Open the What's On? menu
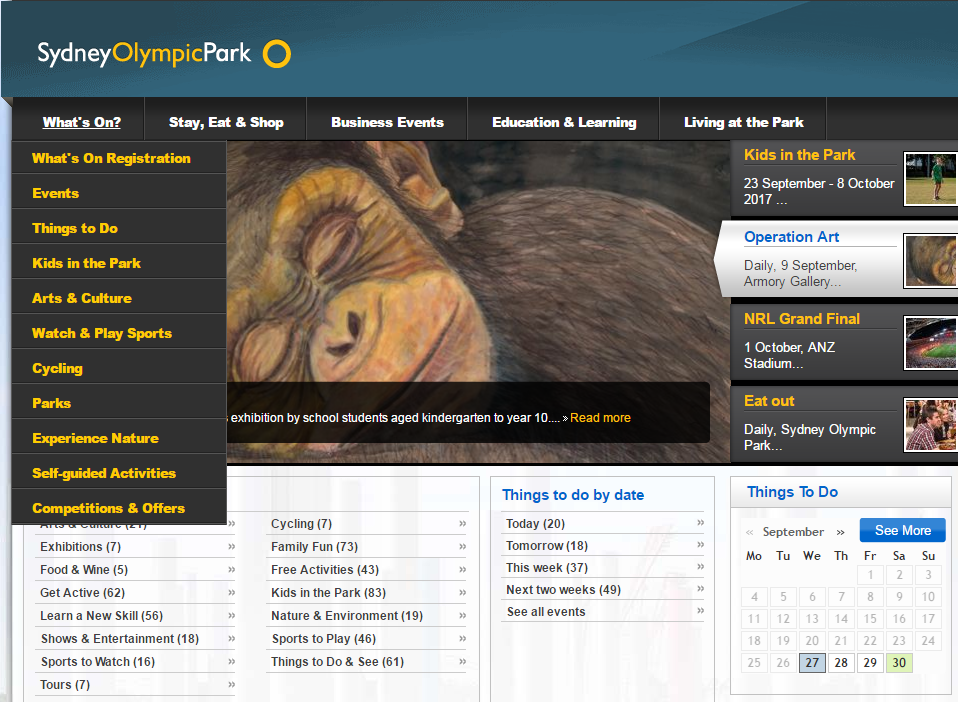958x702 pixels. point(82,122)
